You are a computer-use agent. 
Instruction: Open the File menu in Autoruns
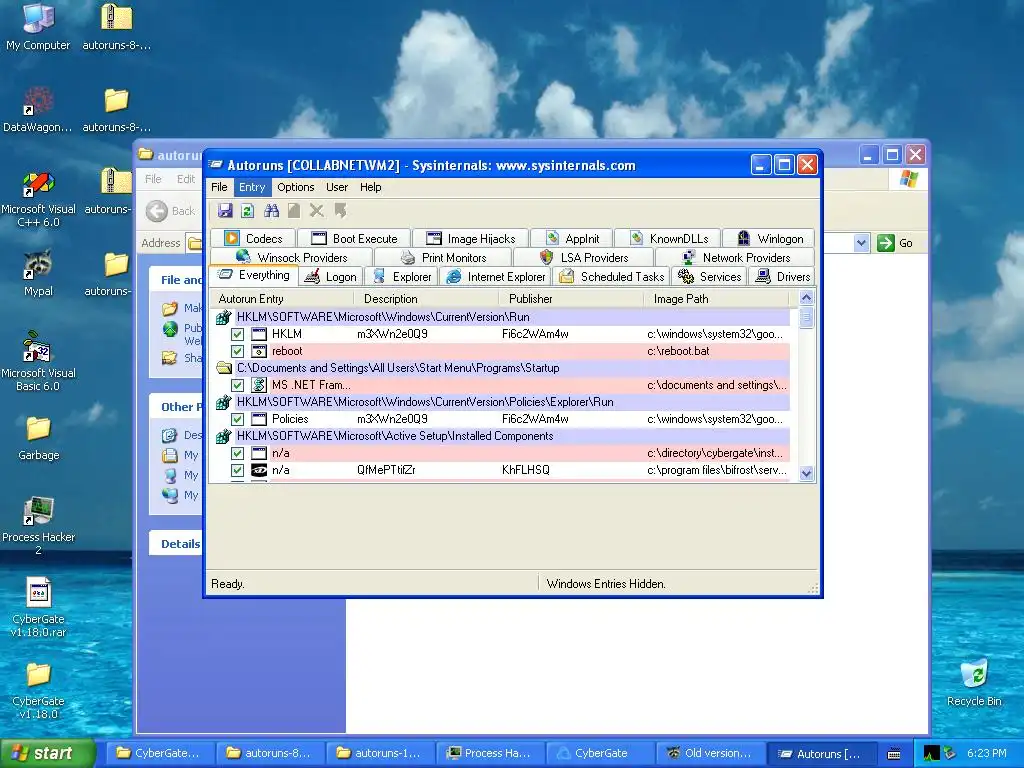pos(219,187)
